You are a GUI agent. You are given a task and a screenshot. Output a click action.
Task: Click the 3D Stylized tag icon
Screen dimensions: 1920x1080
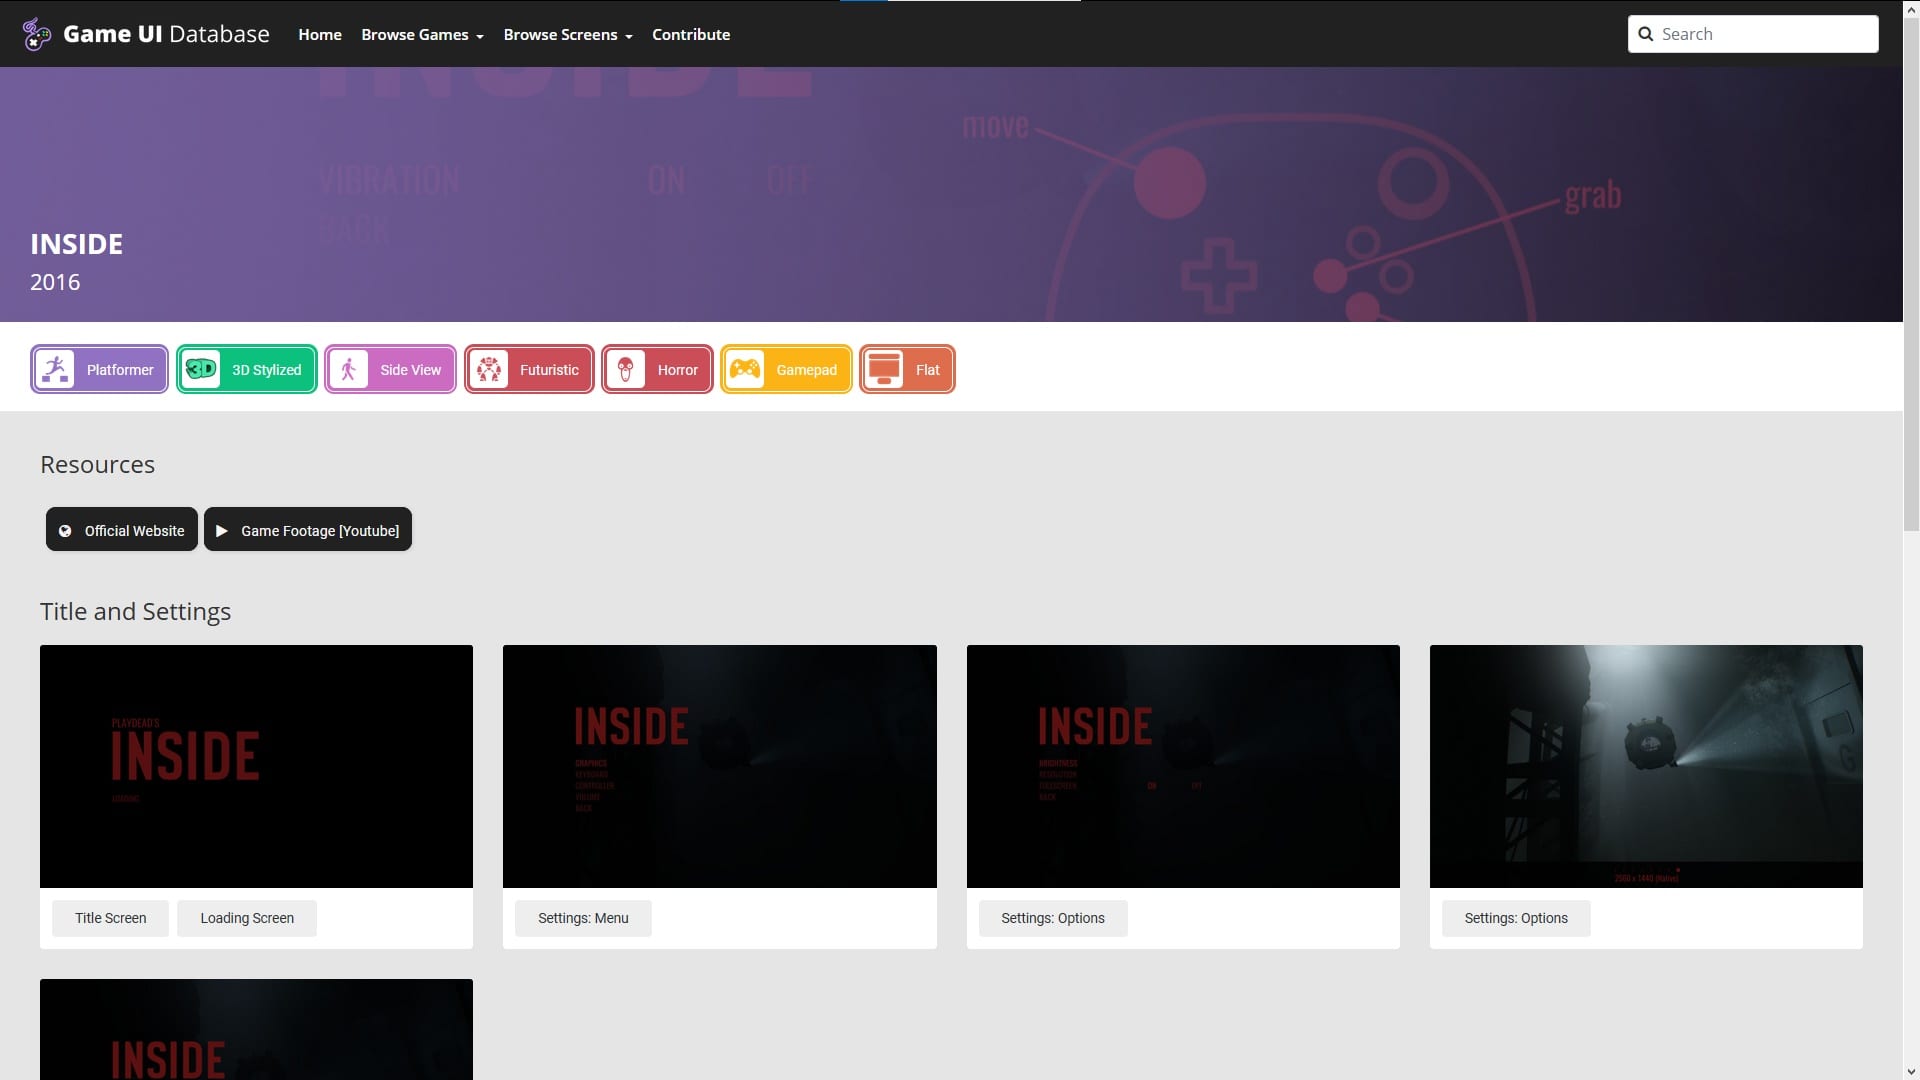(201, 369)
